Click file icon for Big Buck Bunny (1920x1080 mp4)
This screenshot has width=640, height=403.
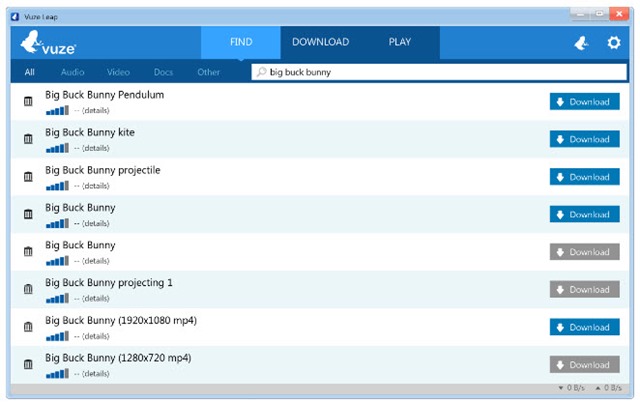tap(28, 327)
